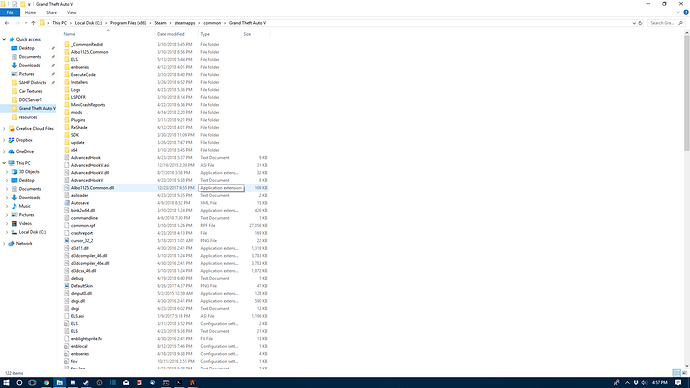690x388 pixels.
Task: Open Steam from the taskbar
Action: click(86, 383)
